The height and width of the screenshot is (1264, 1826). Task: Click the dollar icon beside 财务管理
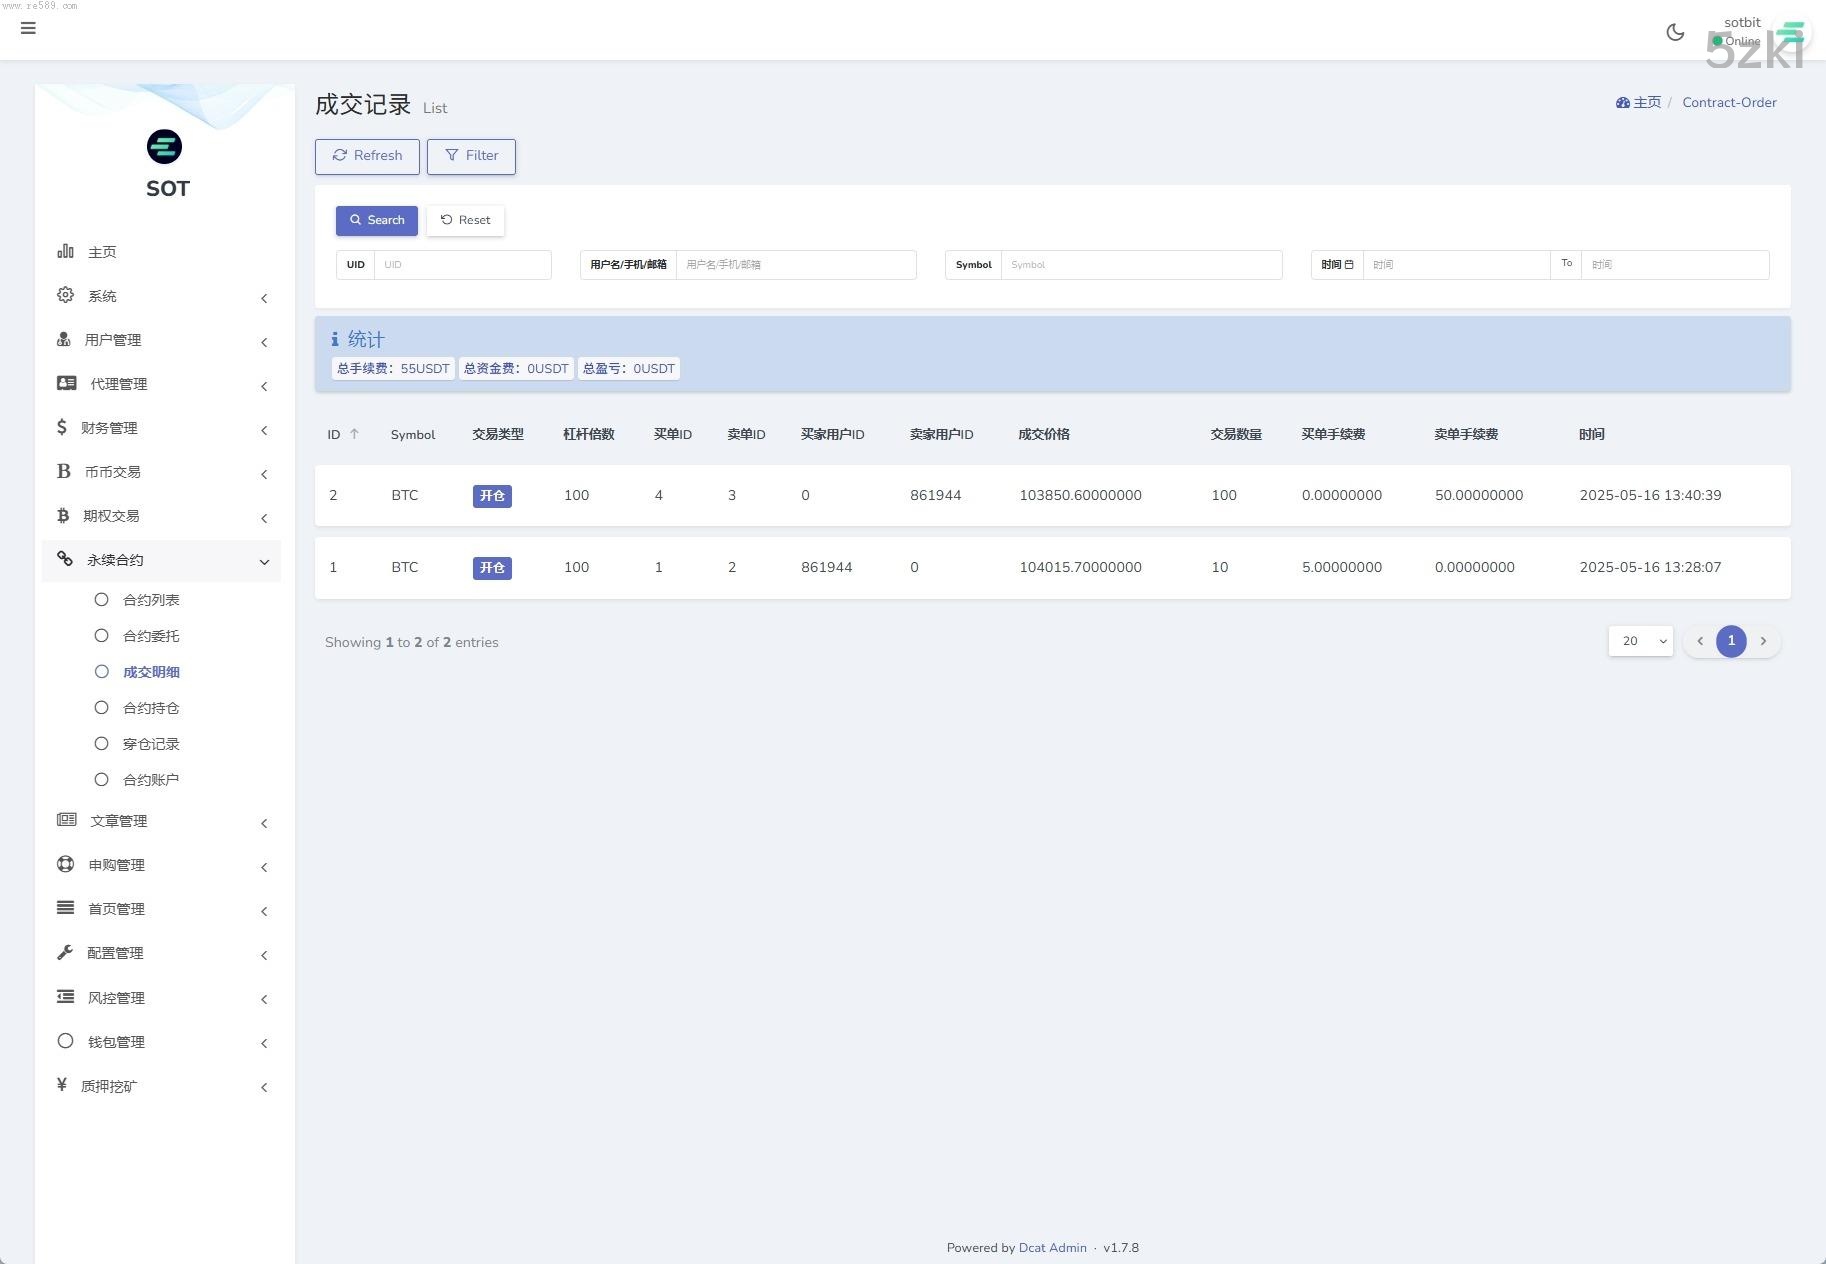click(x=62, y=427)
